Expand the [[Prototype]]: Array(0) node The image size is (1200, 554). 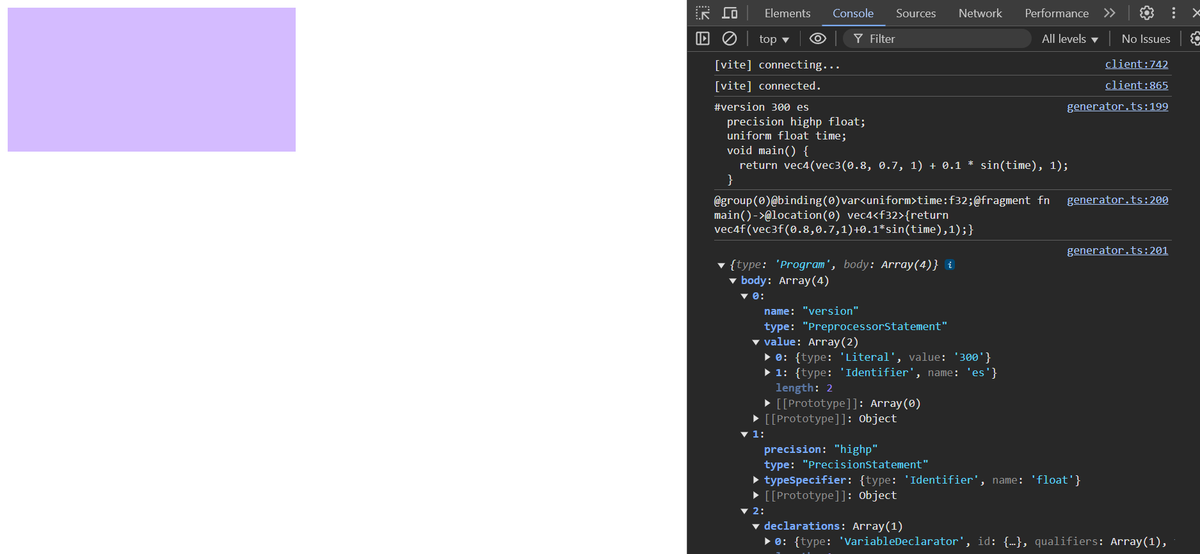[x=768, y=404]
